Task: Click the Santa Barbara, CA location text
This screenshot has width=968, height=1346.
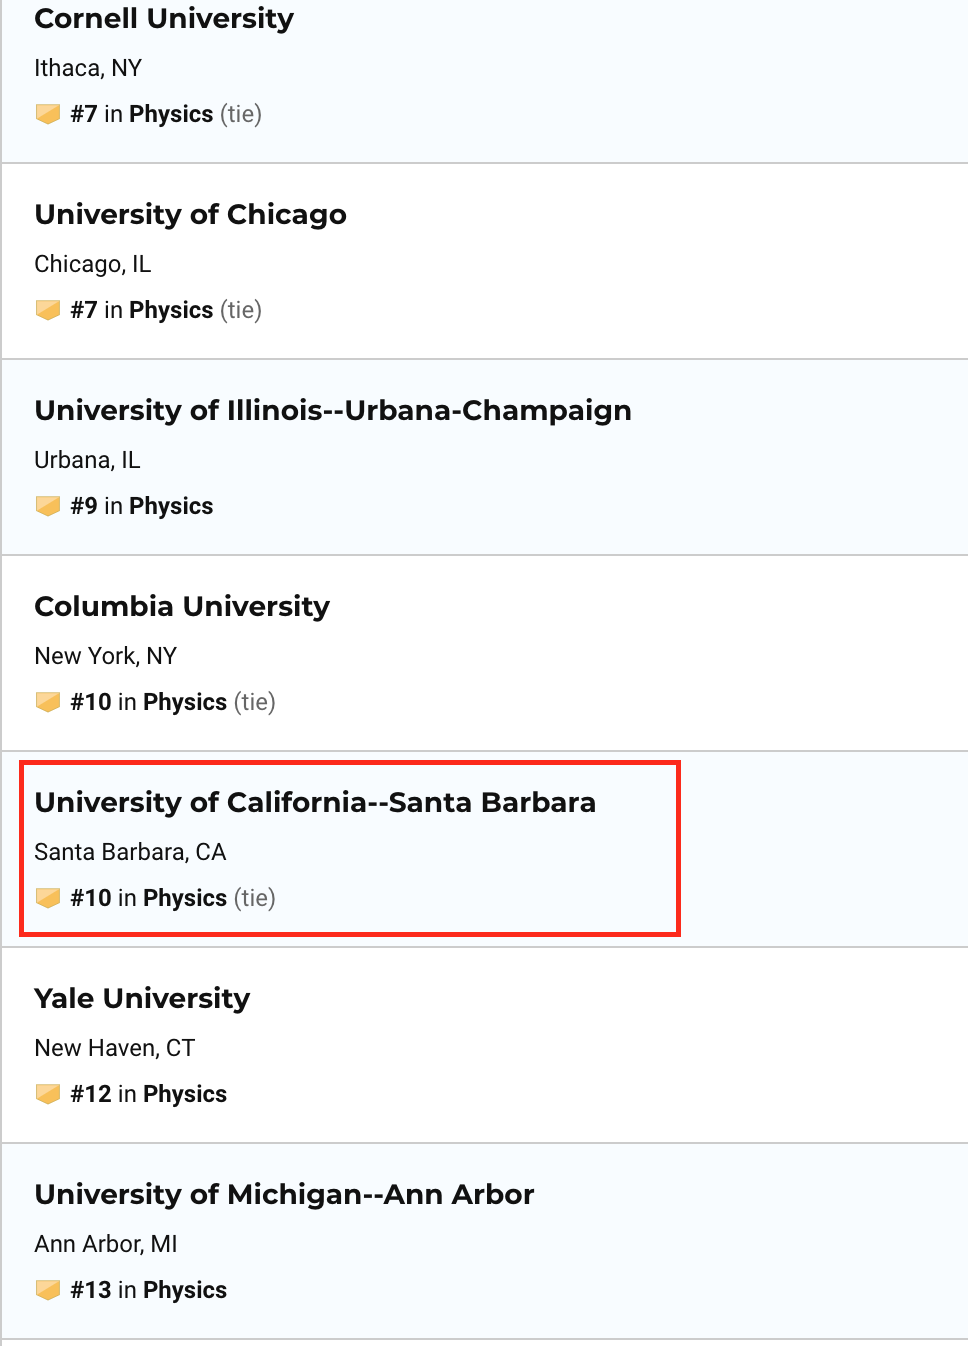Action: 130,852
